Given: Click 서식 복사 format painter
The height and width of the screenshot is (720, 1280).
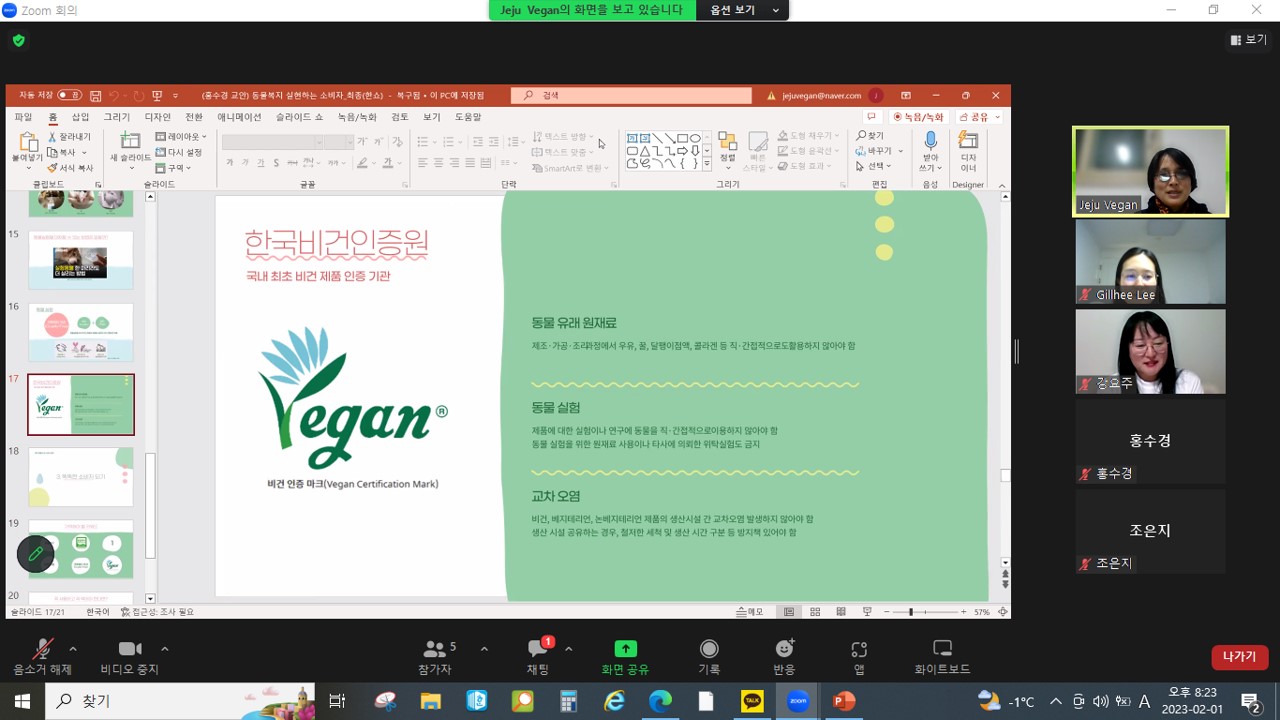Looking at the screenshot, I should coord(70,168).
